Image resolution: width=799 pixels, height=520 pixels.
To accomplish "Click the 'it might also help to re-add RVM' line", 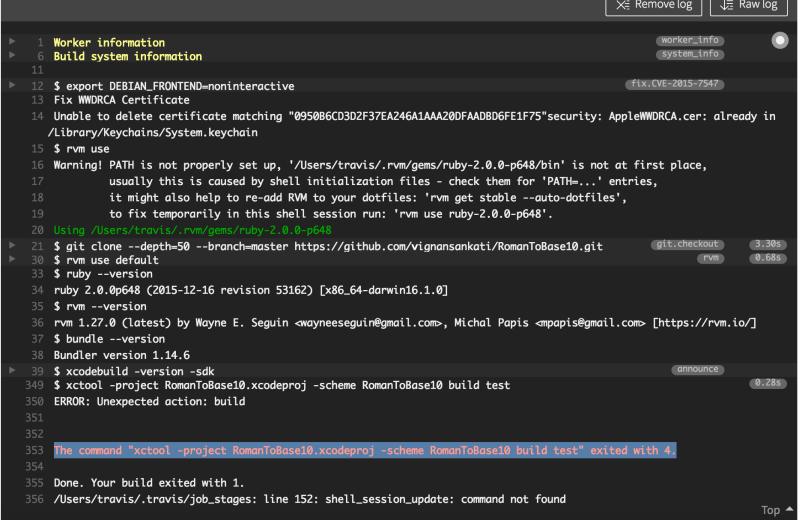I will [368, 198].
